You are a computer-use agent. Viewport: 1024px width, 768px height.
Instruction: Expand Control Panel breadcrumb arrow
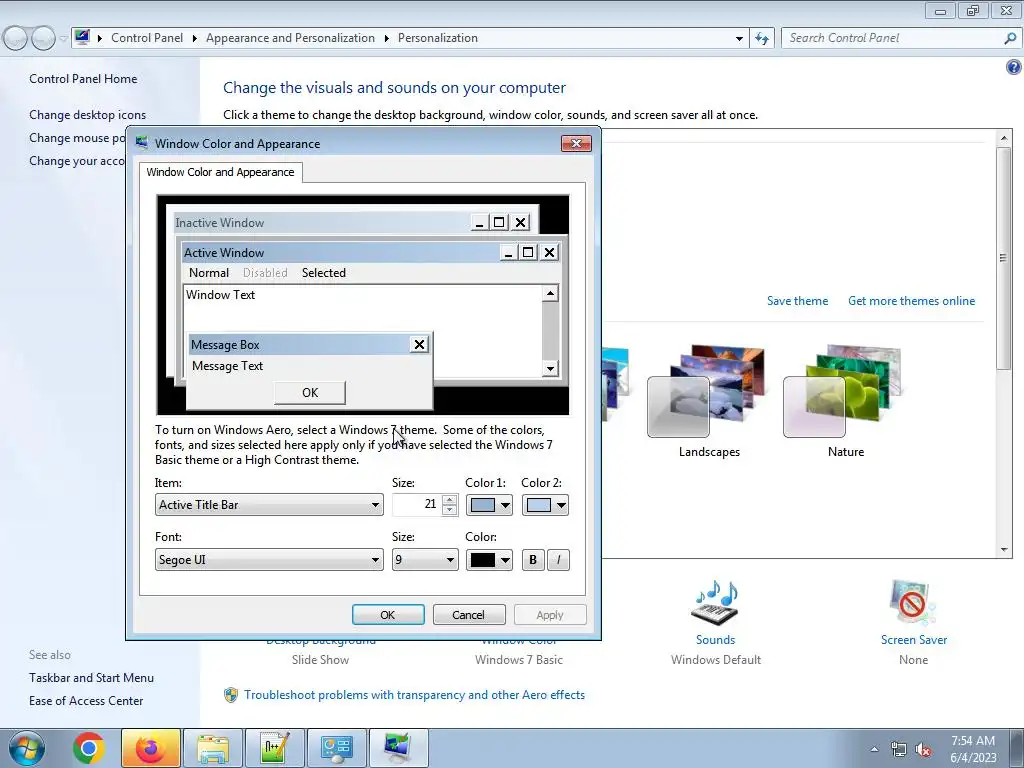(x=195, y=38)
